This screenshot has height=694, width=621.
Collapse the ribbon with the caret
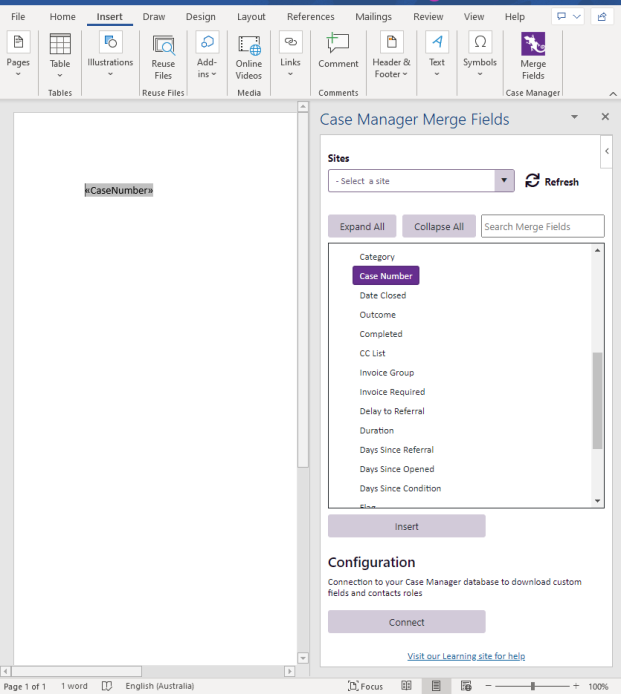[x=613, y=93]
